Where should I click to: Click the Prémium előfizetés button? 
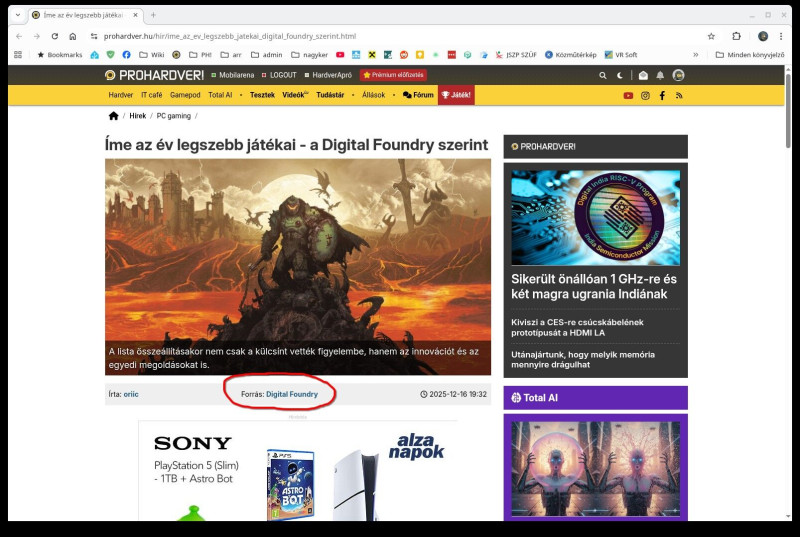tap(393, 75)
